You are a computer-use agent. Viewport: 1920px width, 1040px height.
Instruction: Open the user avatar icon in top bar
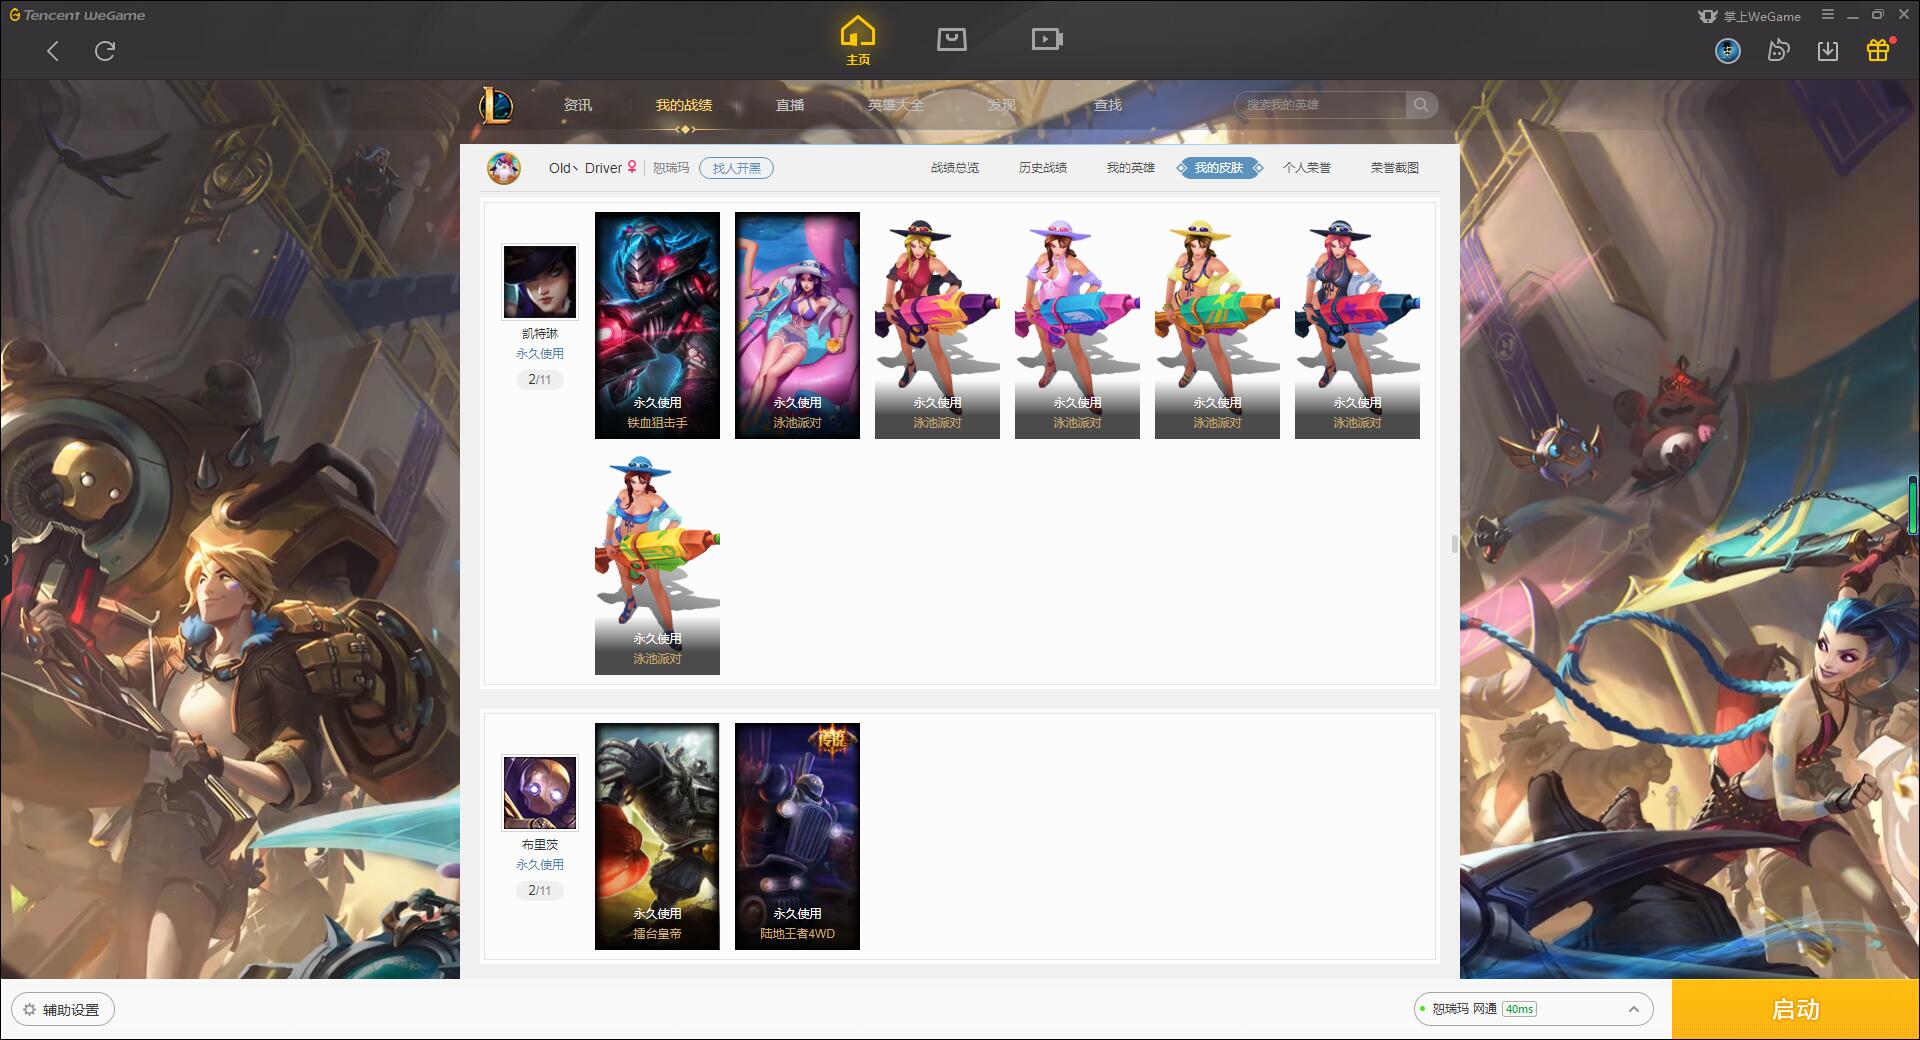(x=1728, y=50)
